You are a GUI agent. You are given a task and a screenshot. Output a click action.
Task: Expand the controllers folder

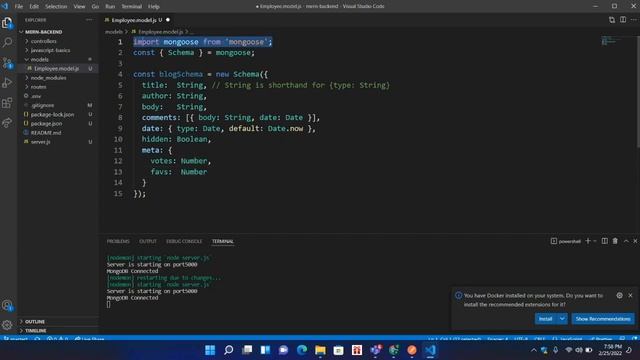pos(43,41)
